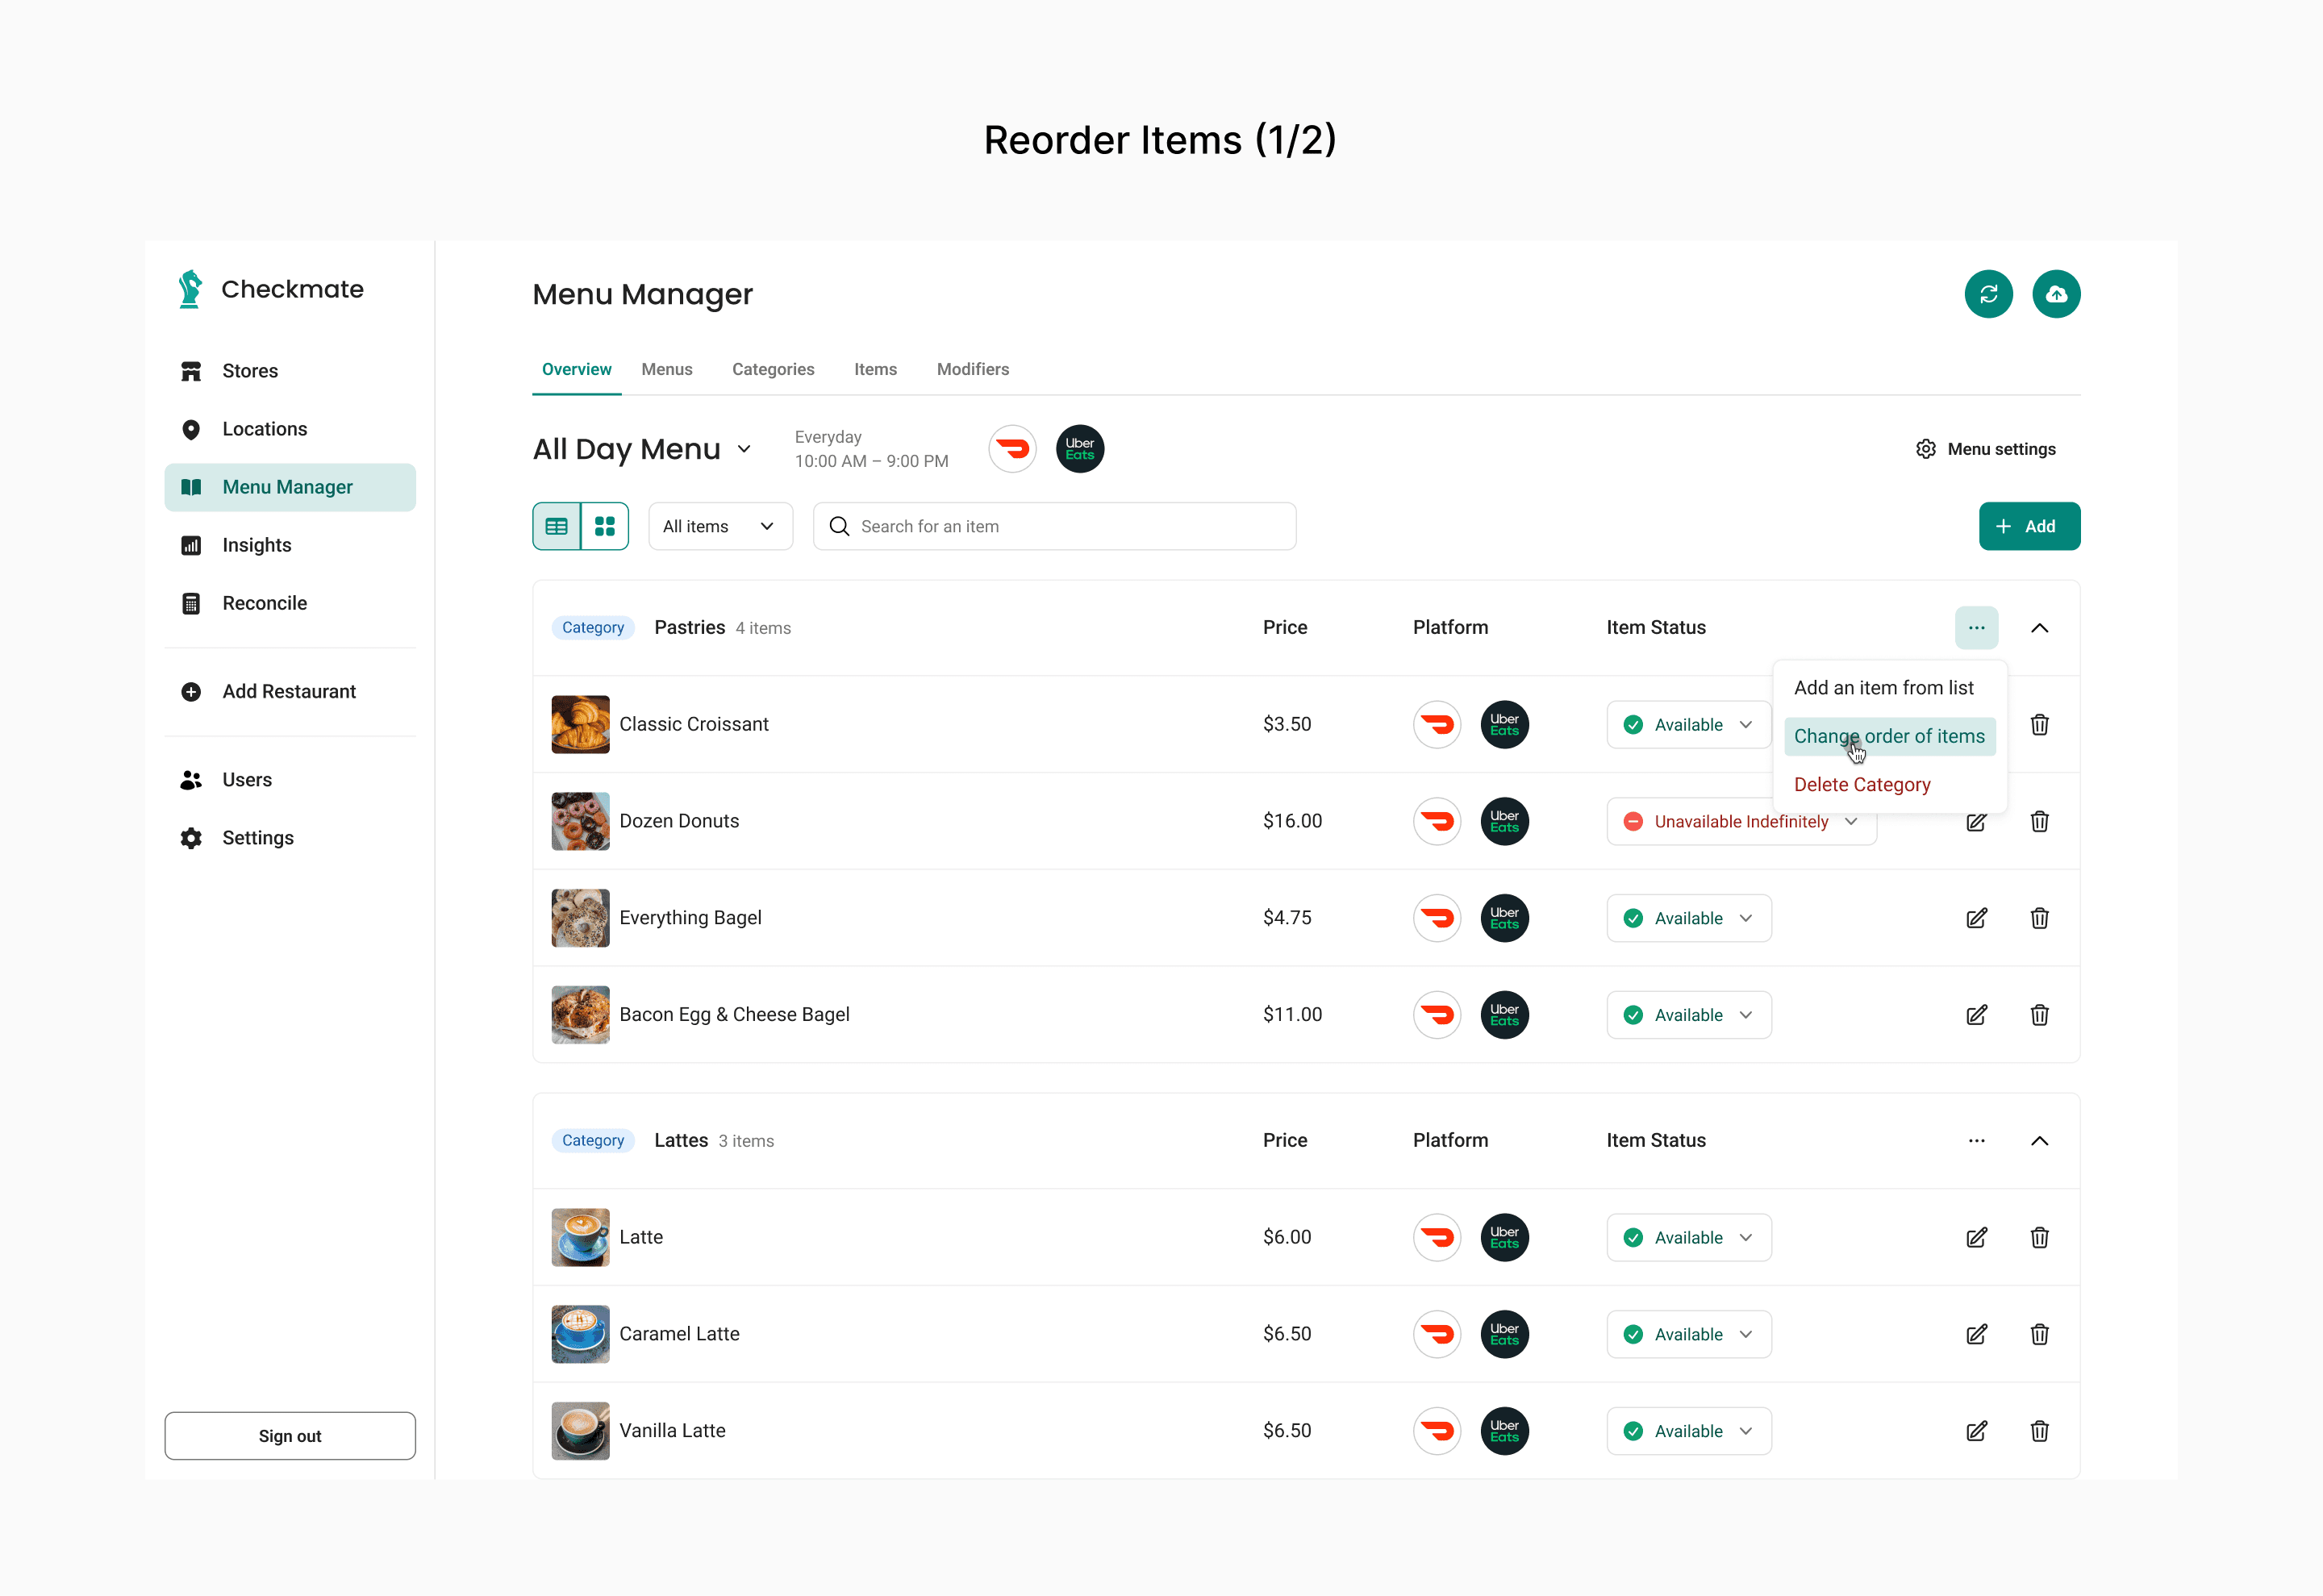This screenshot has width=2323, height=1596.
Task: Open Vanilla Latte Available status dropdown
Action: point(1688,1431)
